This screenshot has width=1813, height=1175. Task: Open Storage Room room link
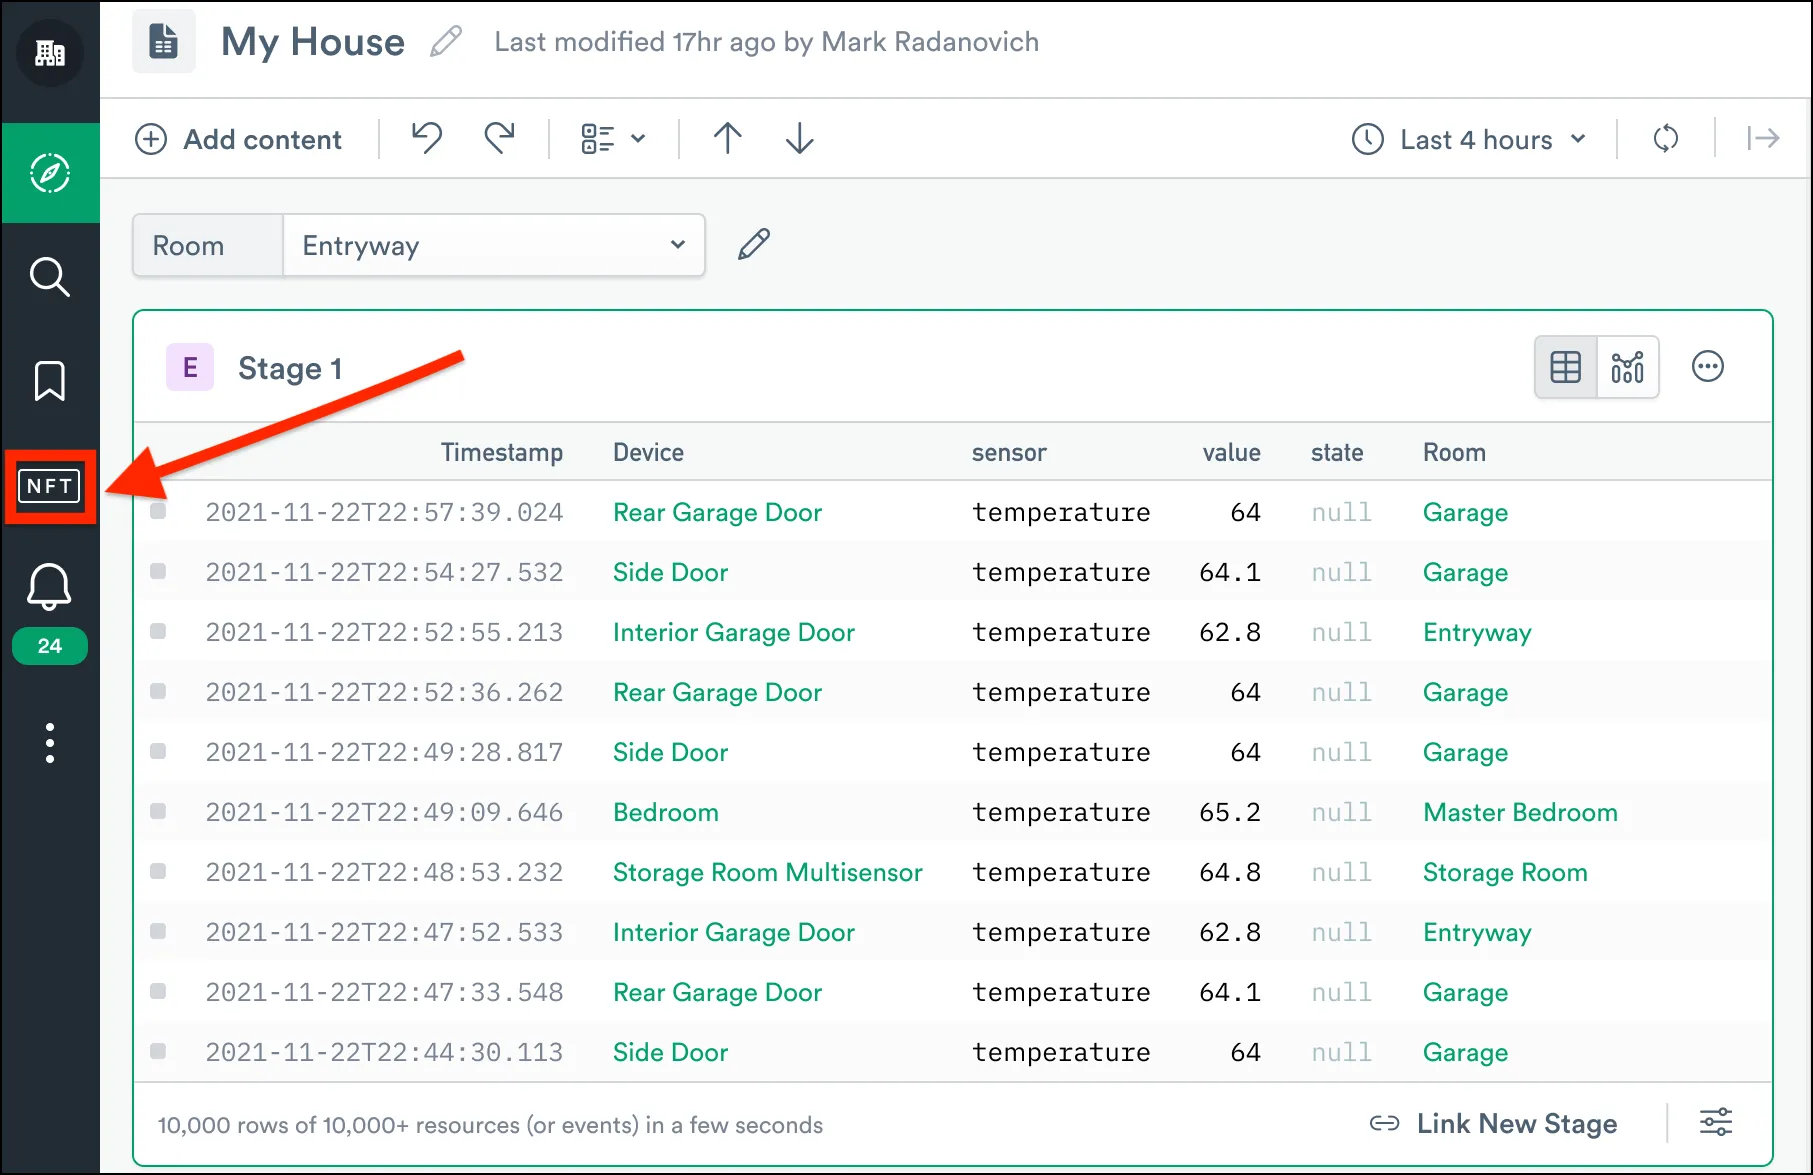click(1505, 872)
